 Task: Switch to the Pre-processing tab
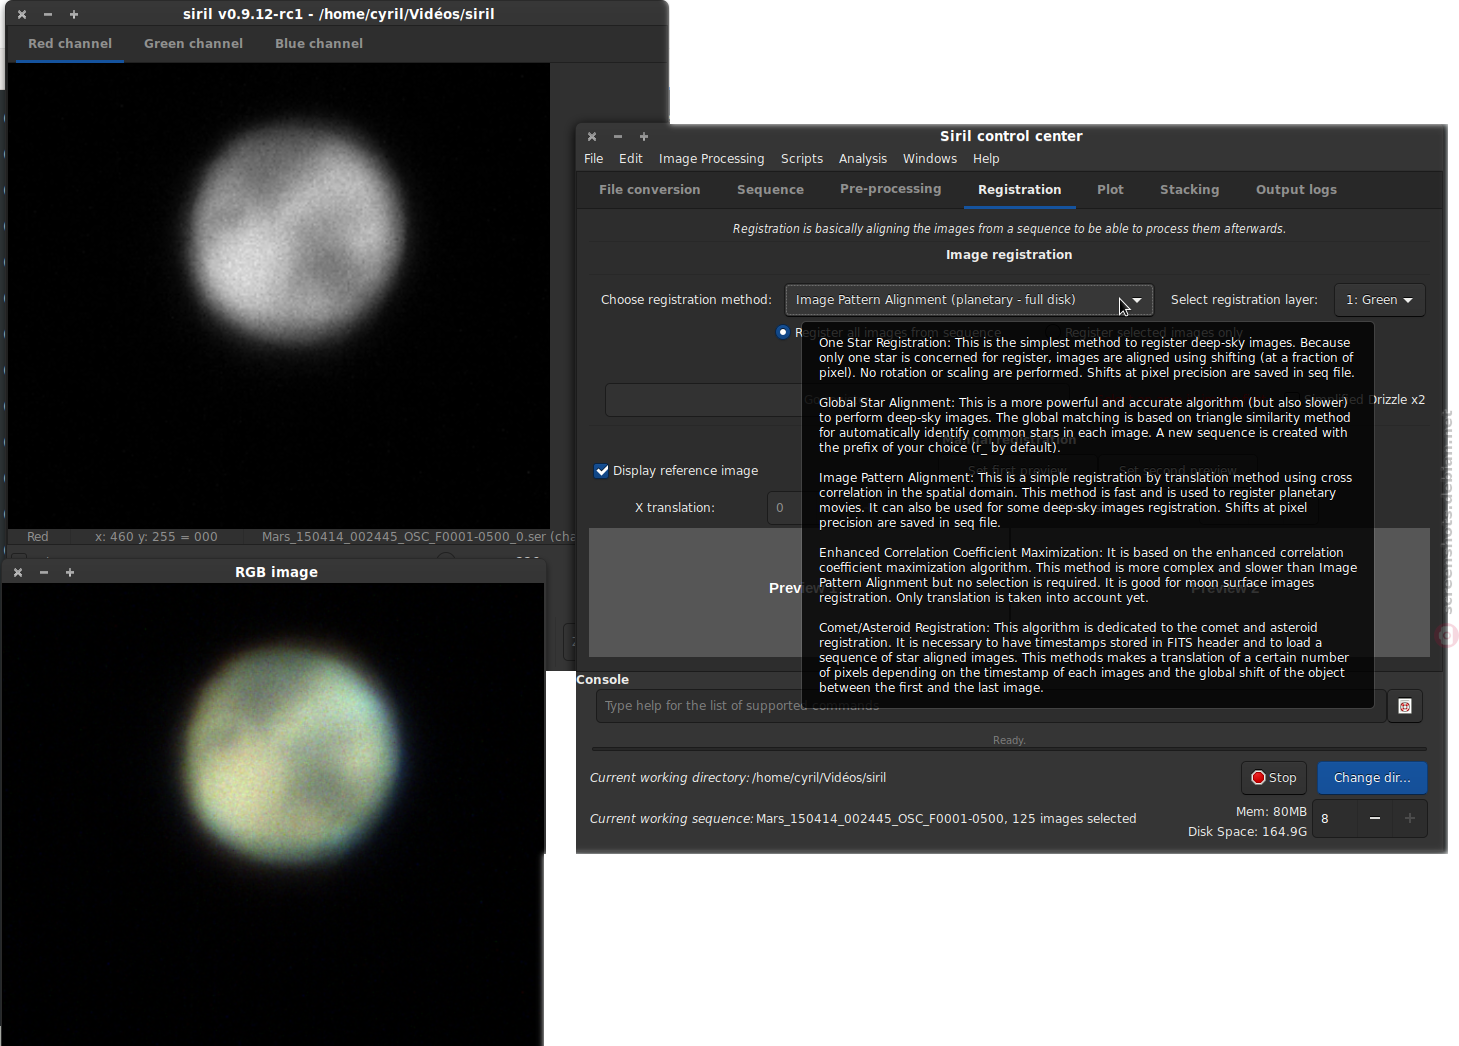tap(891, 189)
